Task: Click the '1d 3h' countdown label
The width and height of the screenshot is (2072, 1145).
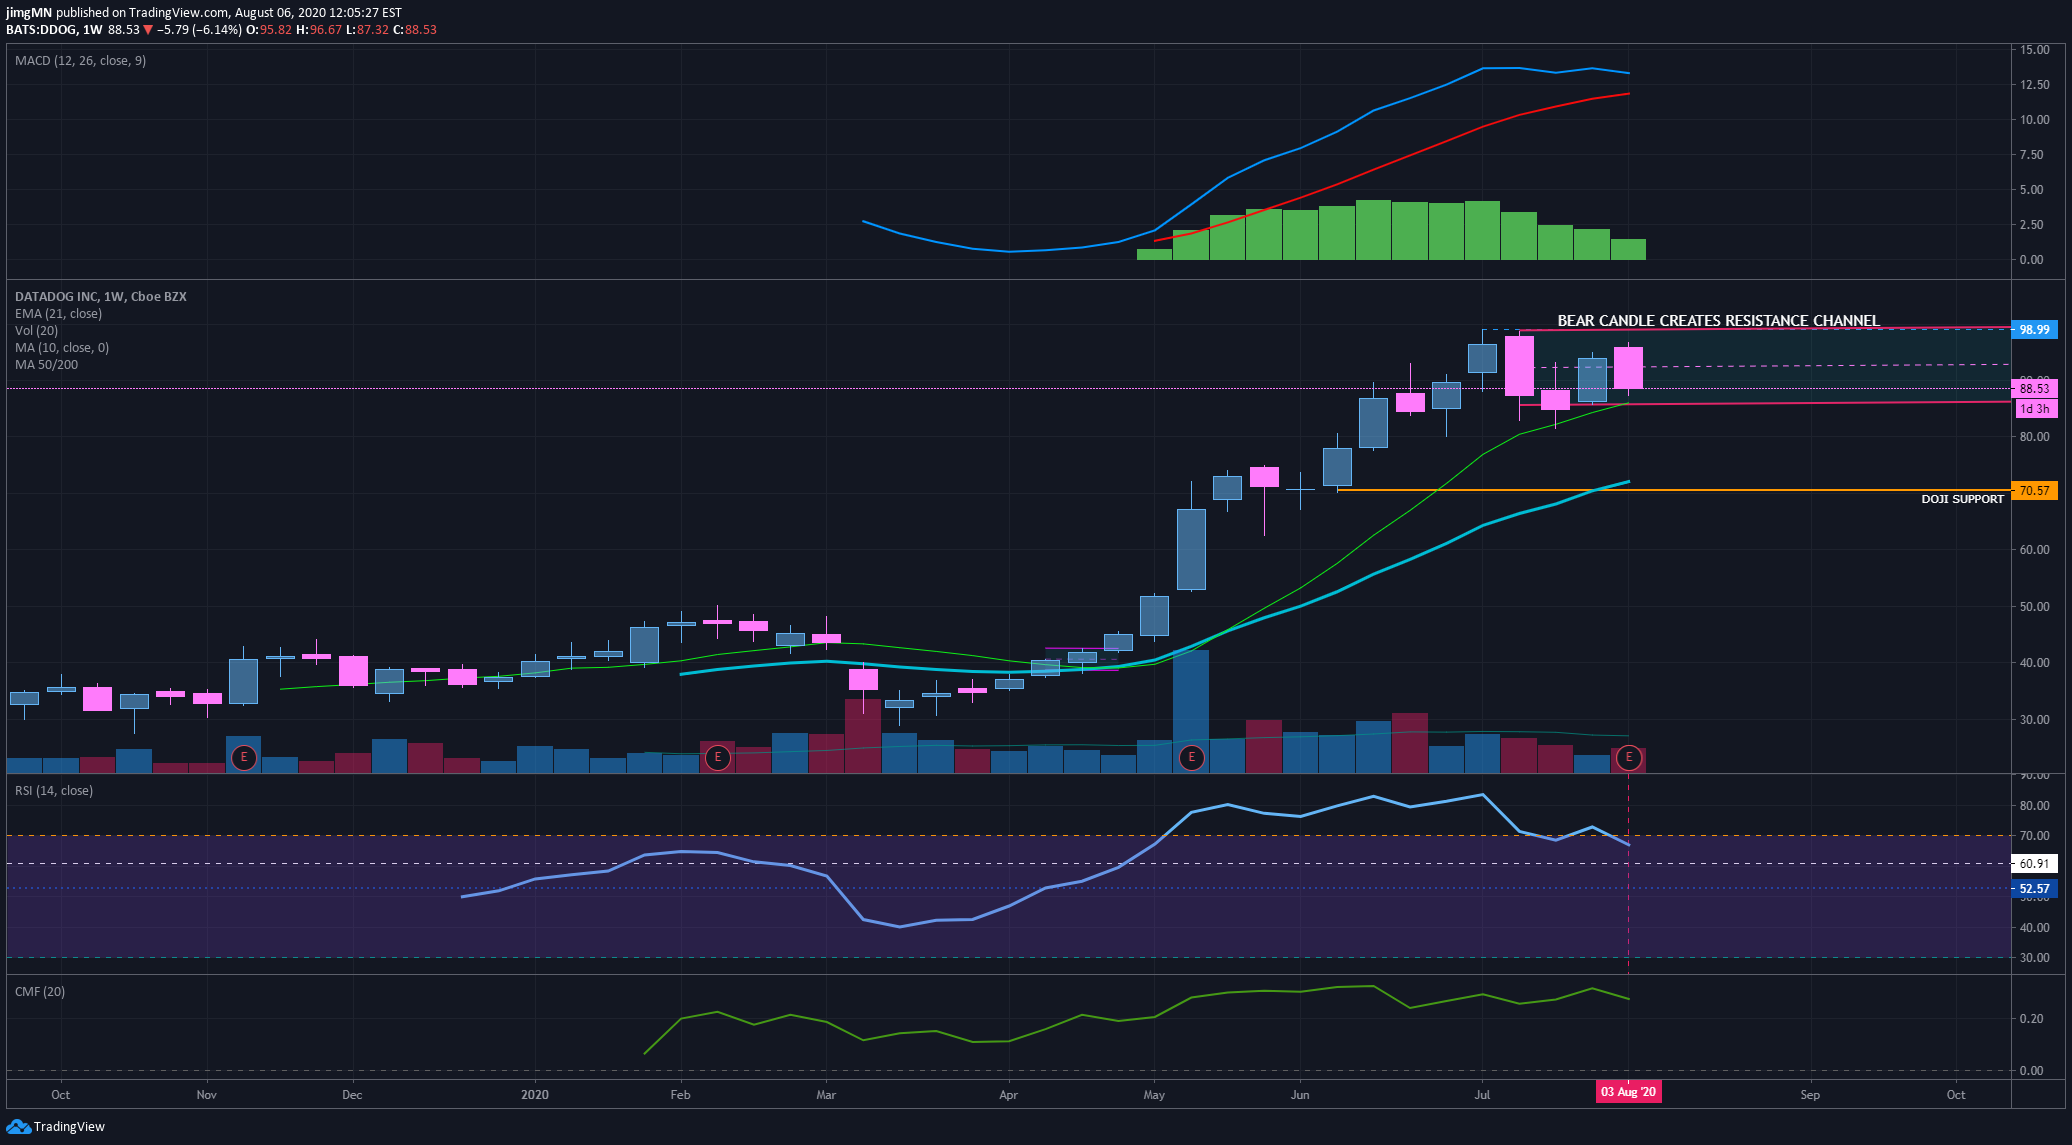Action: pos(2034,408)
